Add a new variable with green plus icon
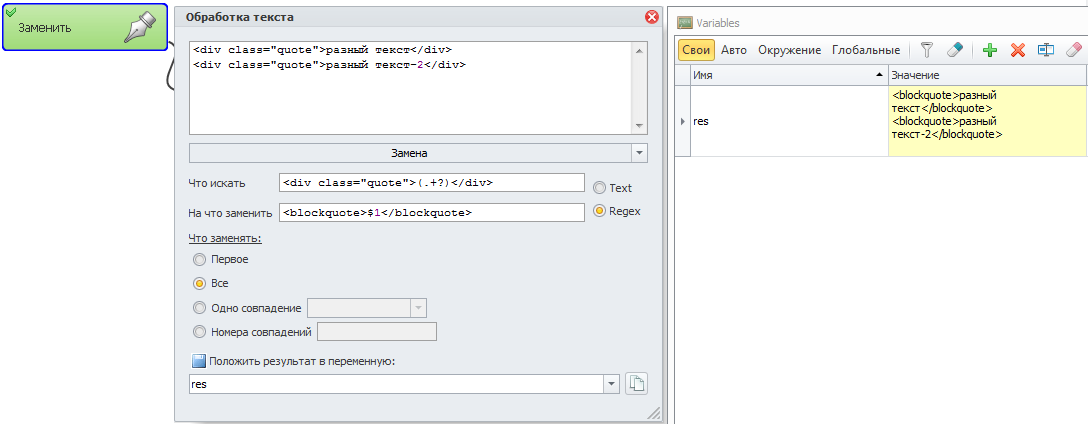The image size is (1088, 424). click(990, 50)
